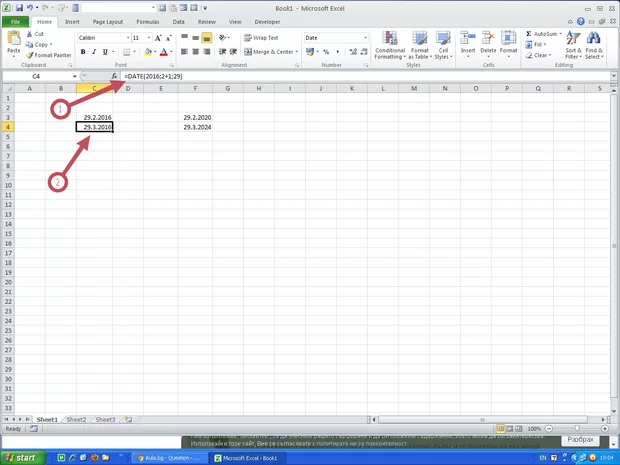Click the Insert Function fx icon
This screenshot has width=620, height=465.
[114, 76]
